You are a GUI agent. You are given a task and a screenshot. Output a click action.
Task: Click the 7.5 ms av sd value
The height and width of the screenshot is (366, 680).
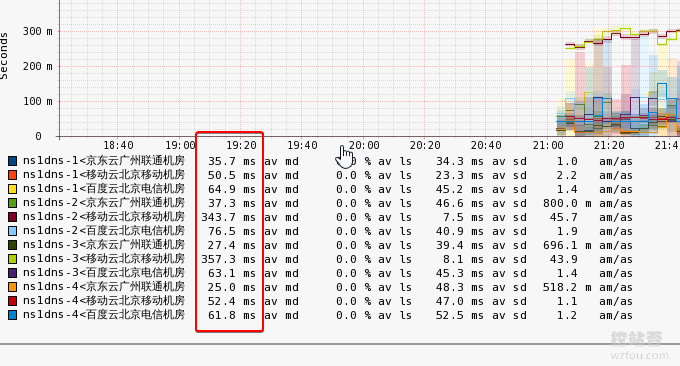463,217
